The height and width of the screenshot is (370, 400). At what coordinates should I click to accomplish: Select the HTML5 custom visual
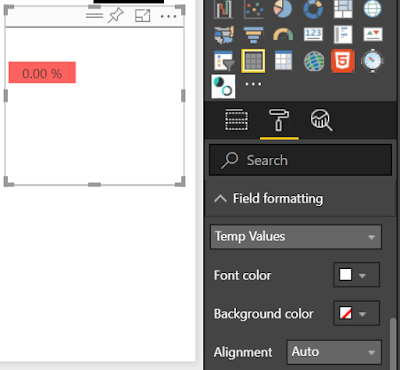(343, 61)
